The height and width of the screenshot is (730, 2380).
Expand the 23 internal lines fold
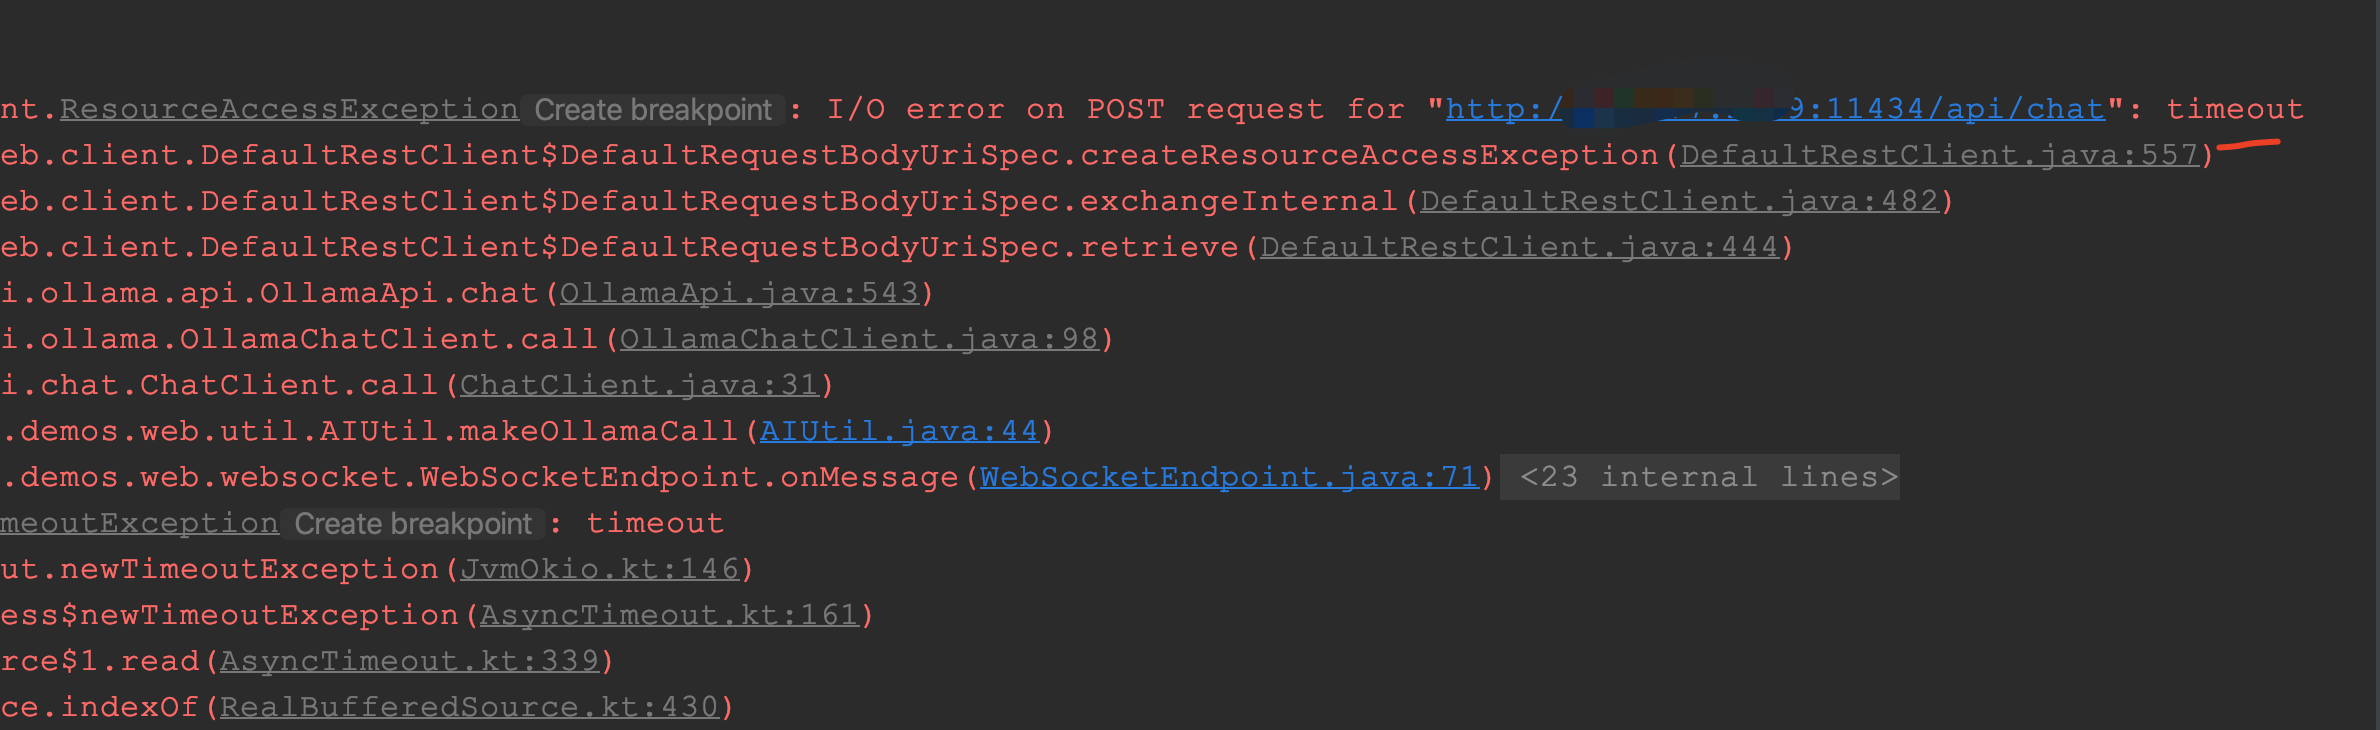1709,477
